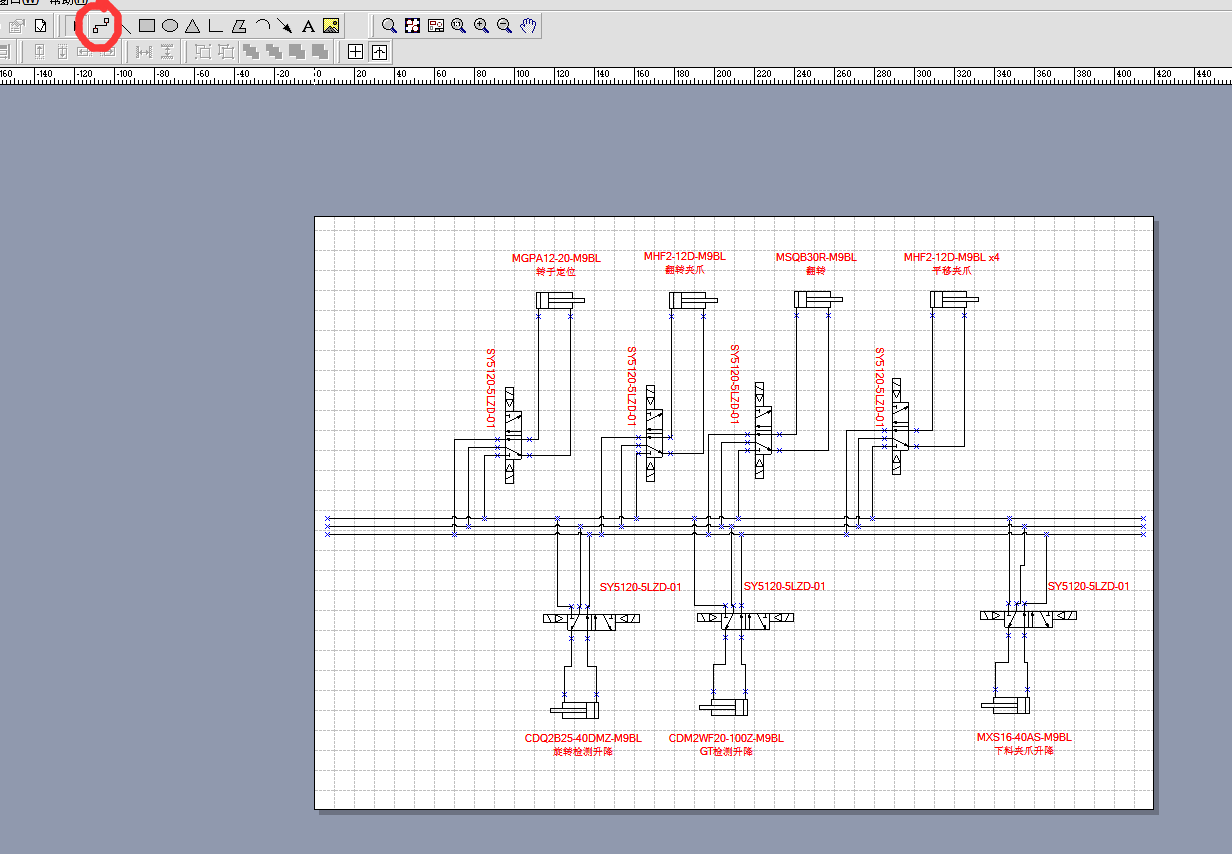Click the four-squares fit view icon
The width and height of the screenshot is (1232, 854).
[x=412, y=26]
